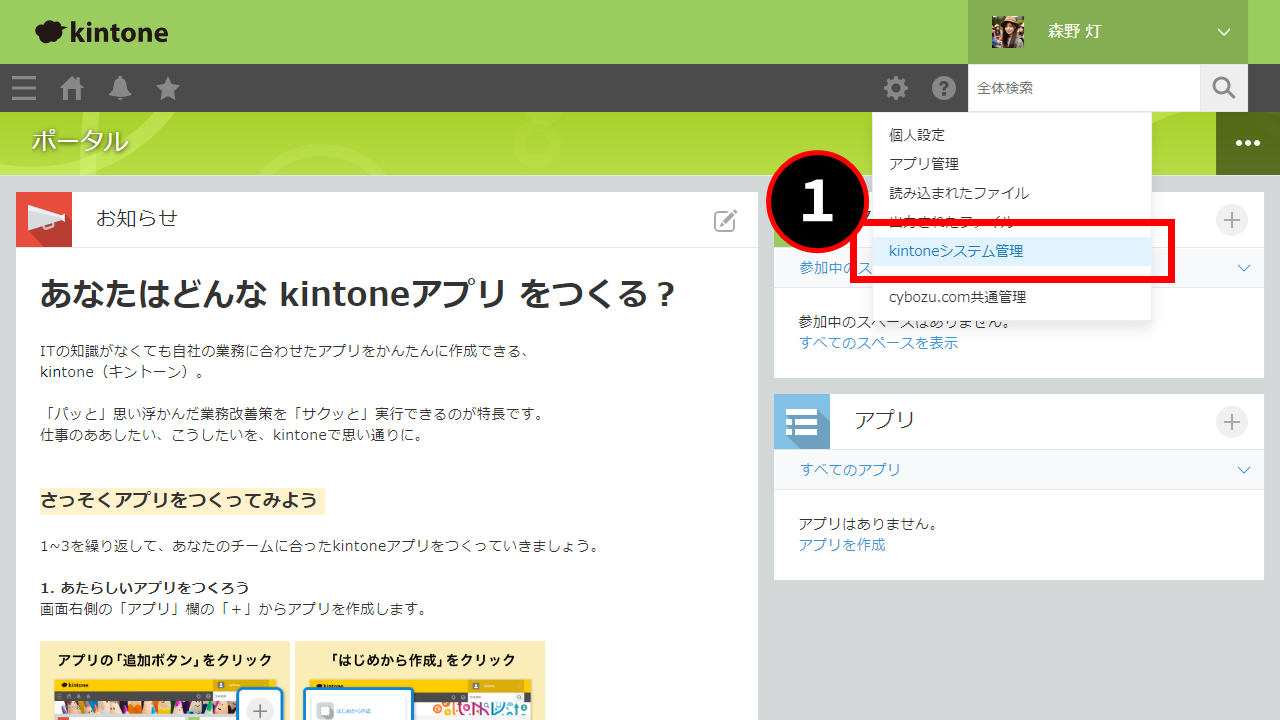
Task: Expand the user account menu arrow
Action: [x=1224, y=32]
